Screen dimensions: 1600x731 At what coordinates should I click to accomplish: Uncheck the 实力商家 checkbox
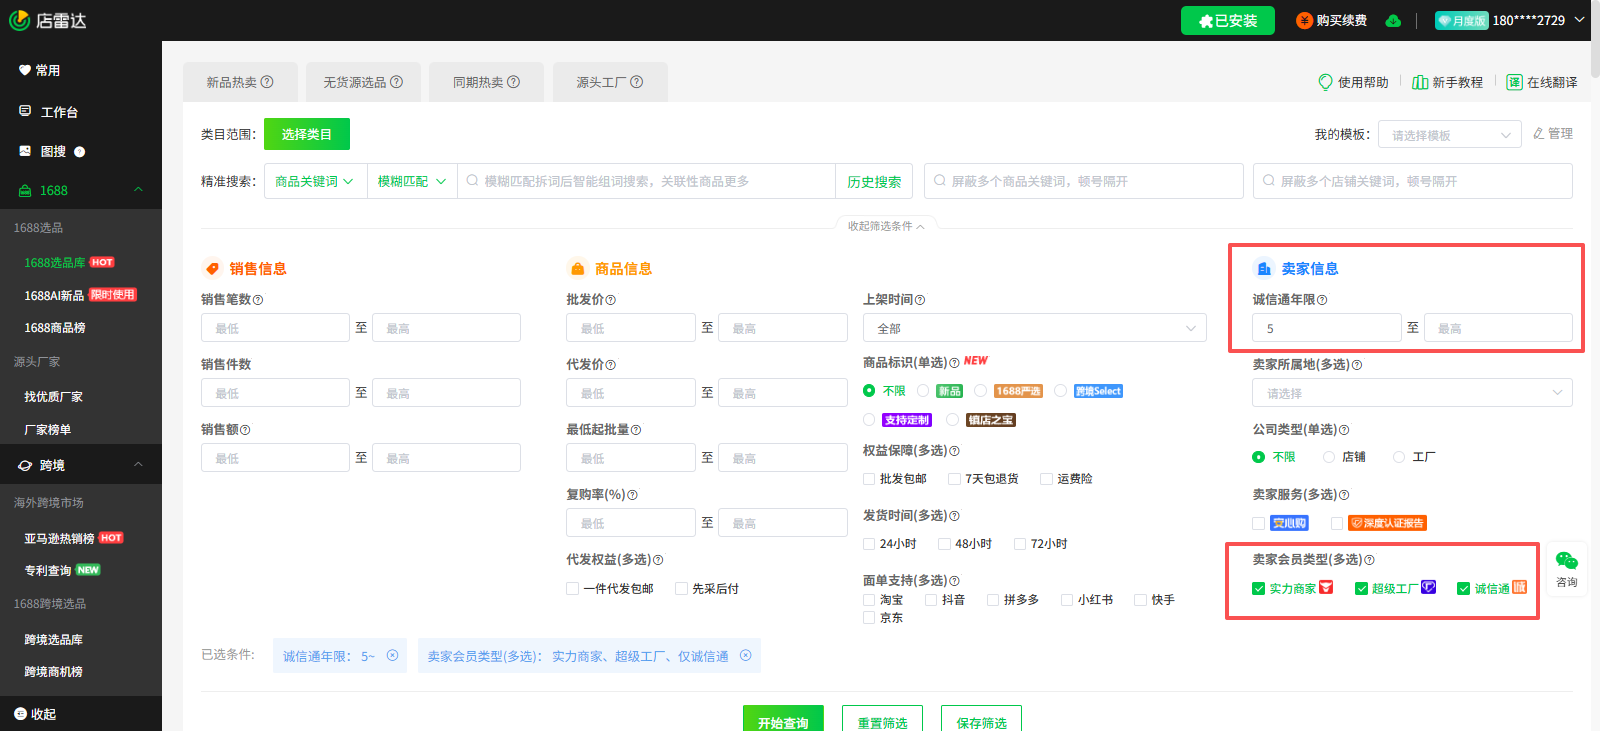click(x=1259, y=588)
